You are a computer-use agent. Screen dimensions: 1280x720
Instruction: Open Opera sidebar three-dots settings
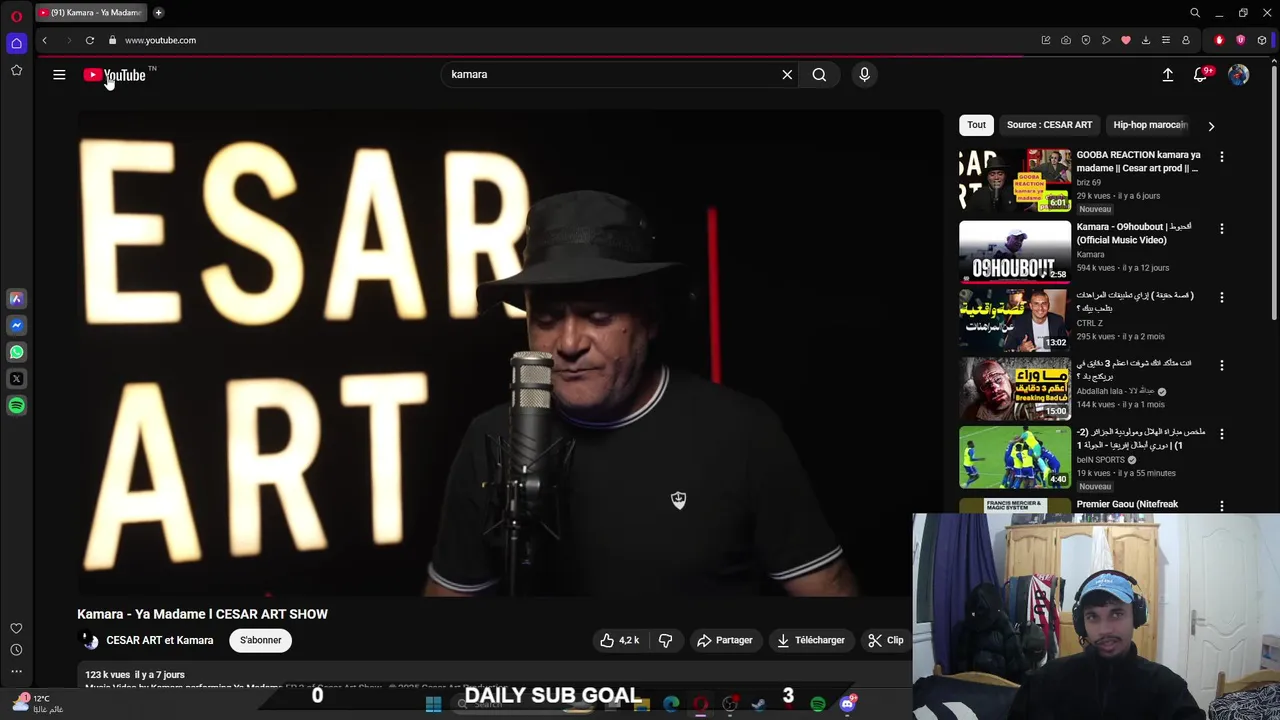tap(16, 671)
